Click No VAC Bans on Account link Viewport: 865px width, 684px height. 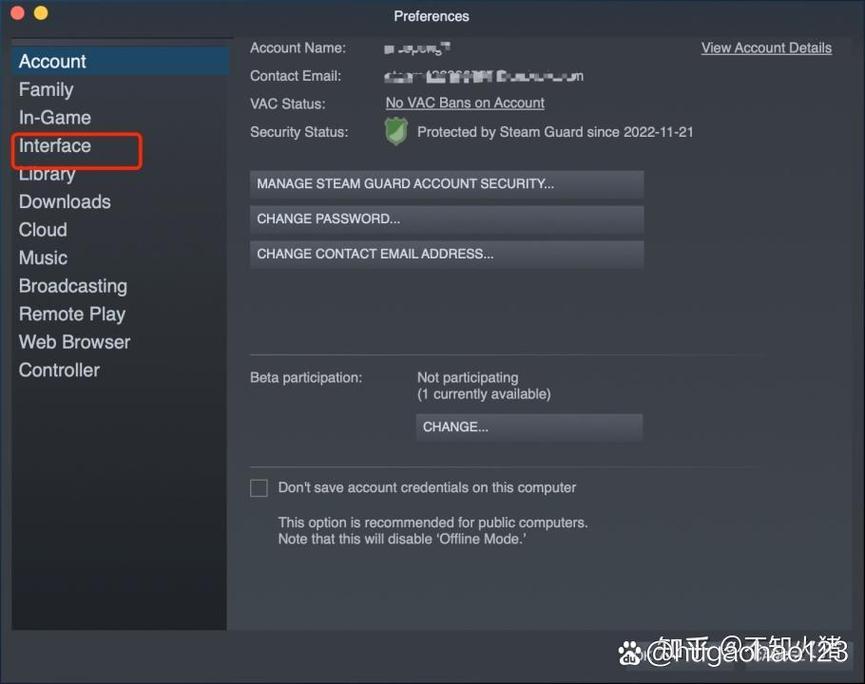point(465,103)
